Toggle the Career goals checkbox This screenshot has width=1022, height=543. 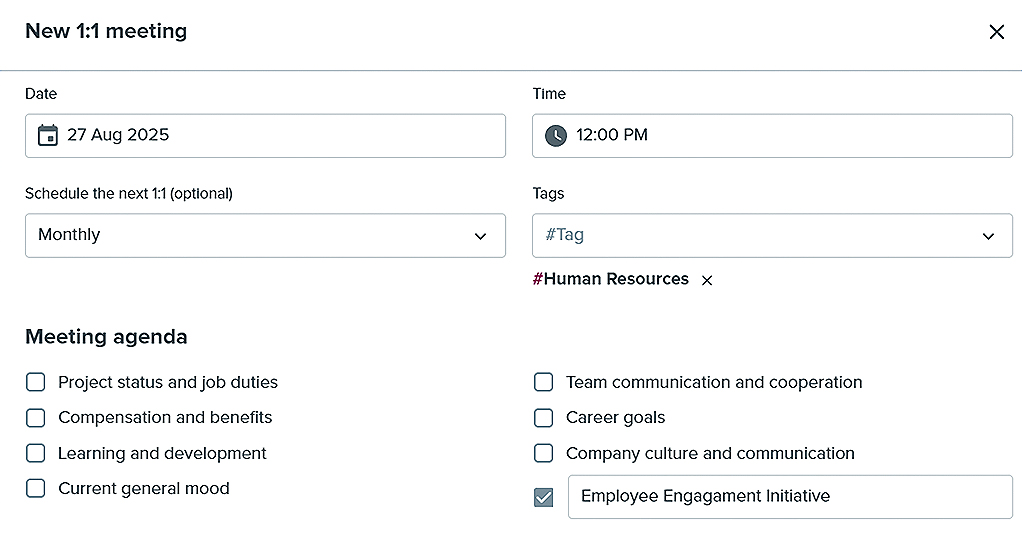[543, 418]
